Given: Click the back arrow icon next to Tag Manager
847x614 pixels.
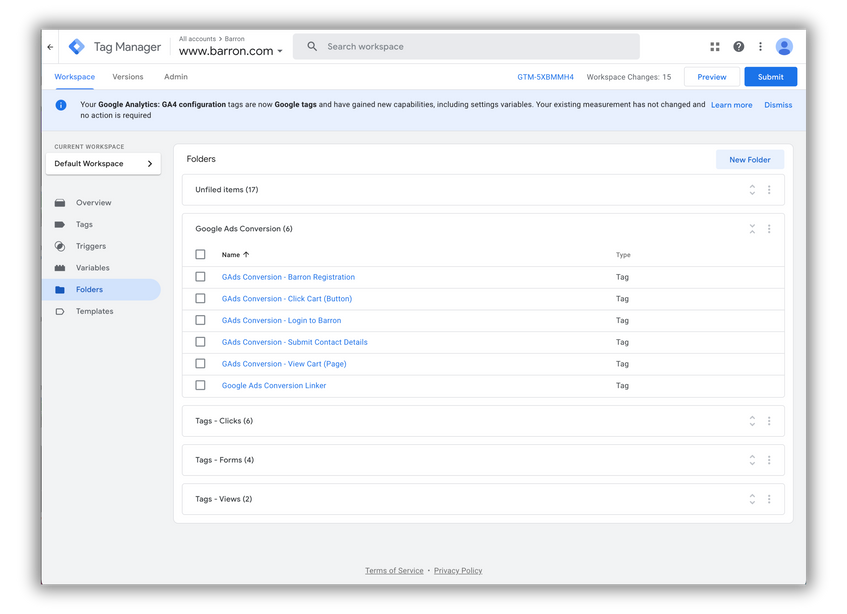Looking at the screenshot, I should pyautogui.click(x=50, y=47).
